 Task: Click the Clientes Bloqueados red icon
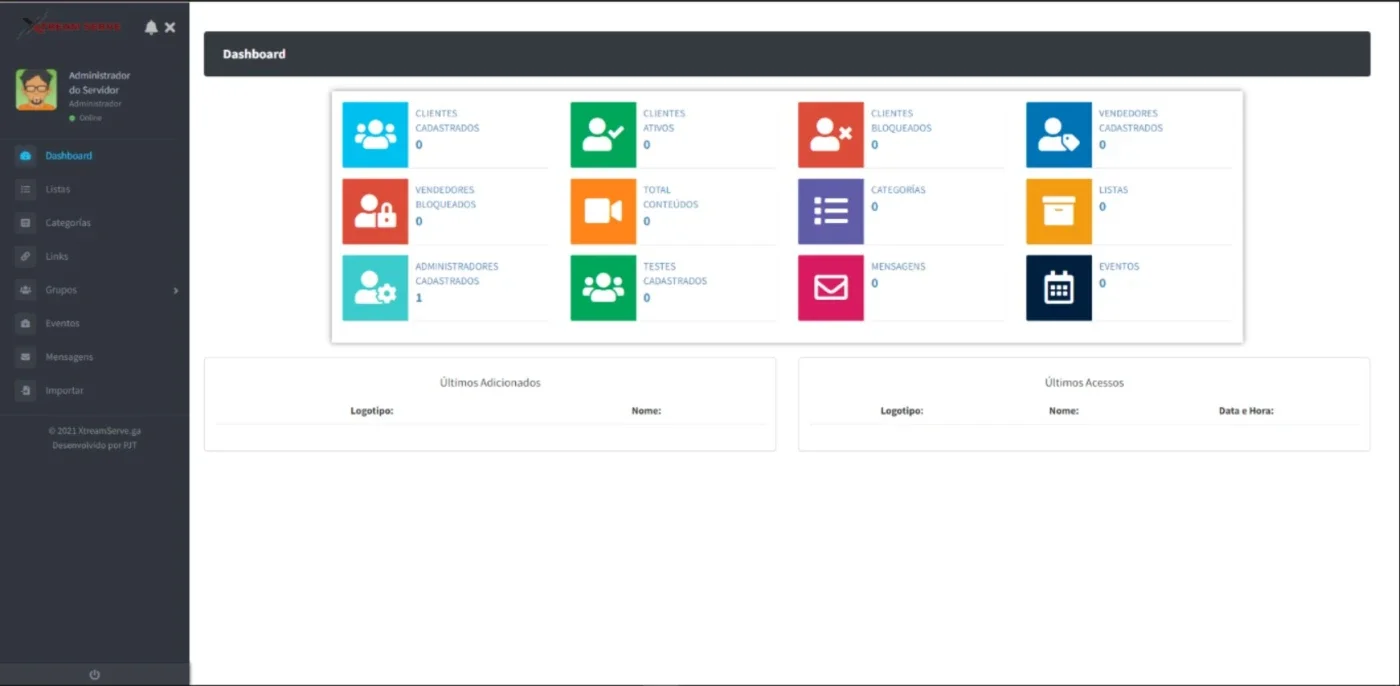[x=831, y=135]
